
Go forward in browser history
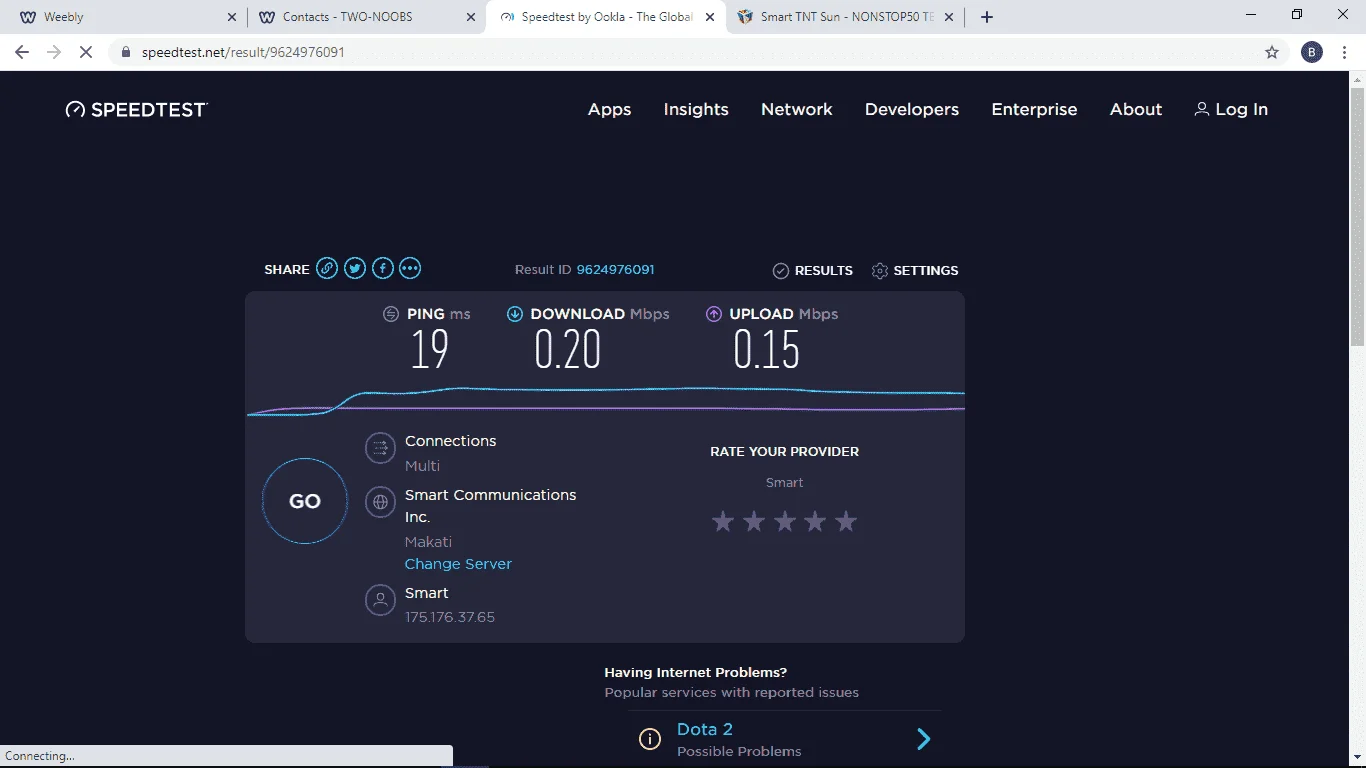(x=54, y=52)
